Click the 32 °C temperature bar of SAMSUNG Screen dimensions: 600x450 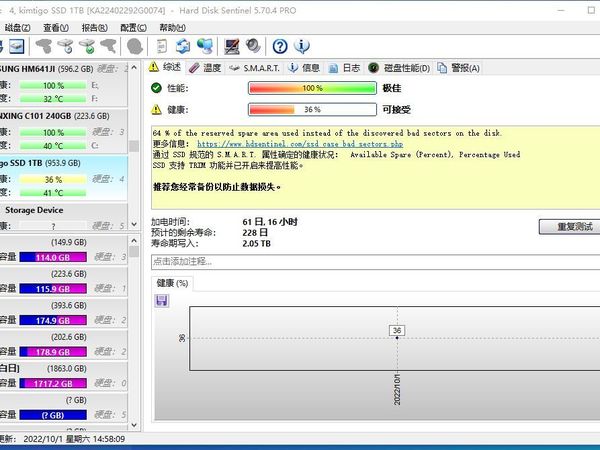pos(53,98)
